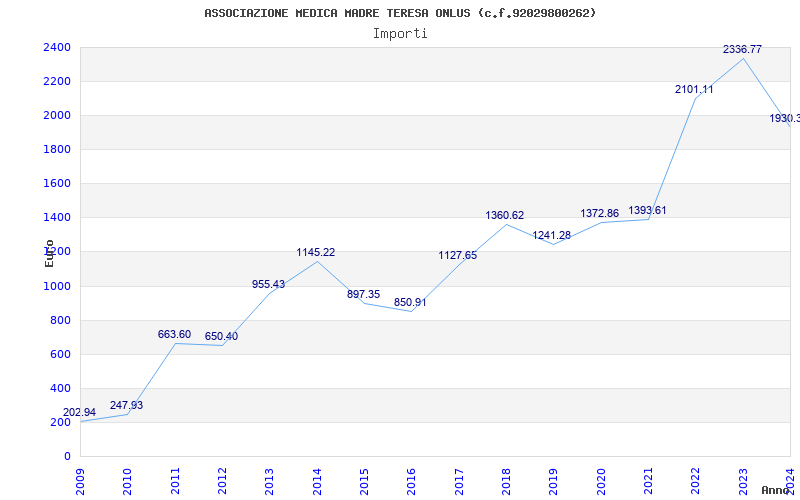The width and height of the screenshot is (800, 500).
Task: Click the 2021 year axis label
Action: (648, 481)
